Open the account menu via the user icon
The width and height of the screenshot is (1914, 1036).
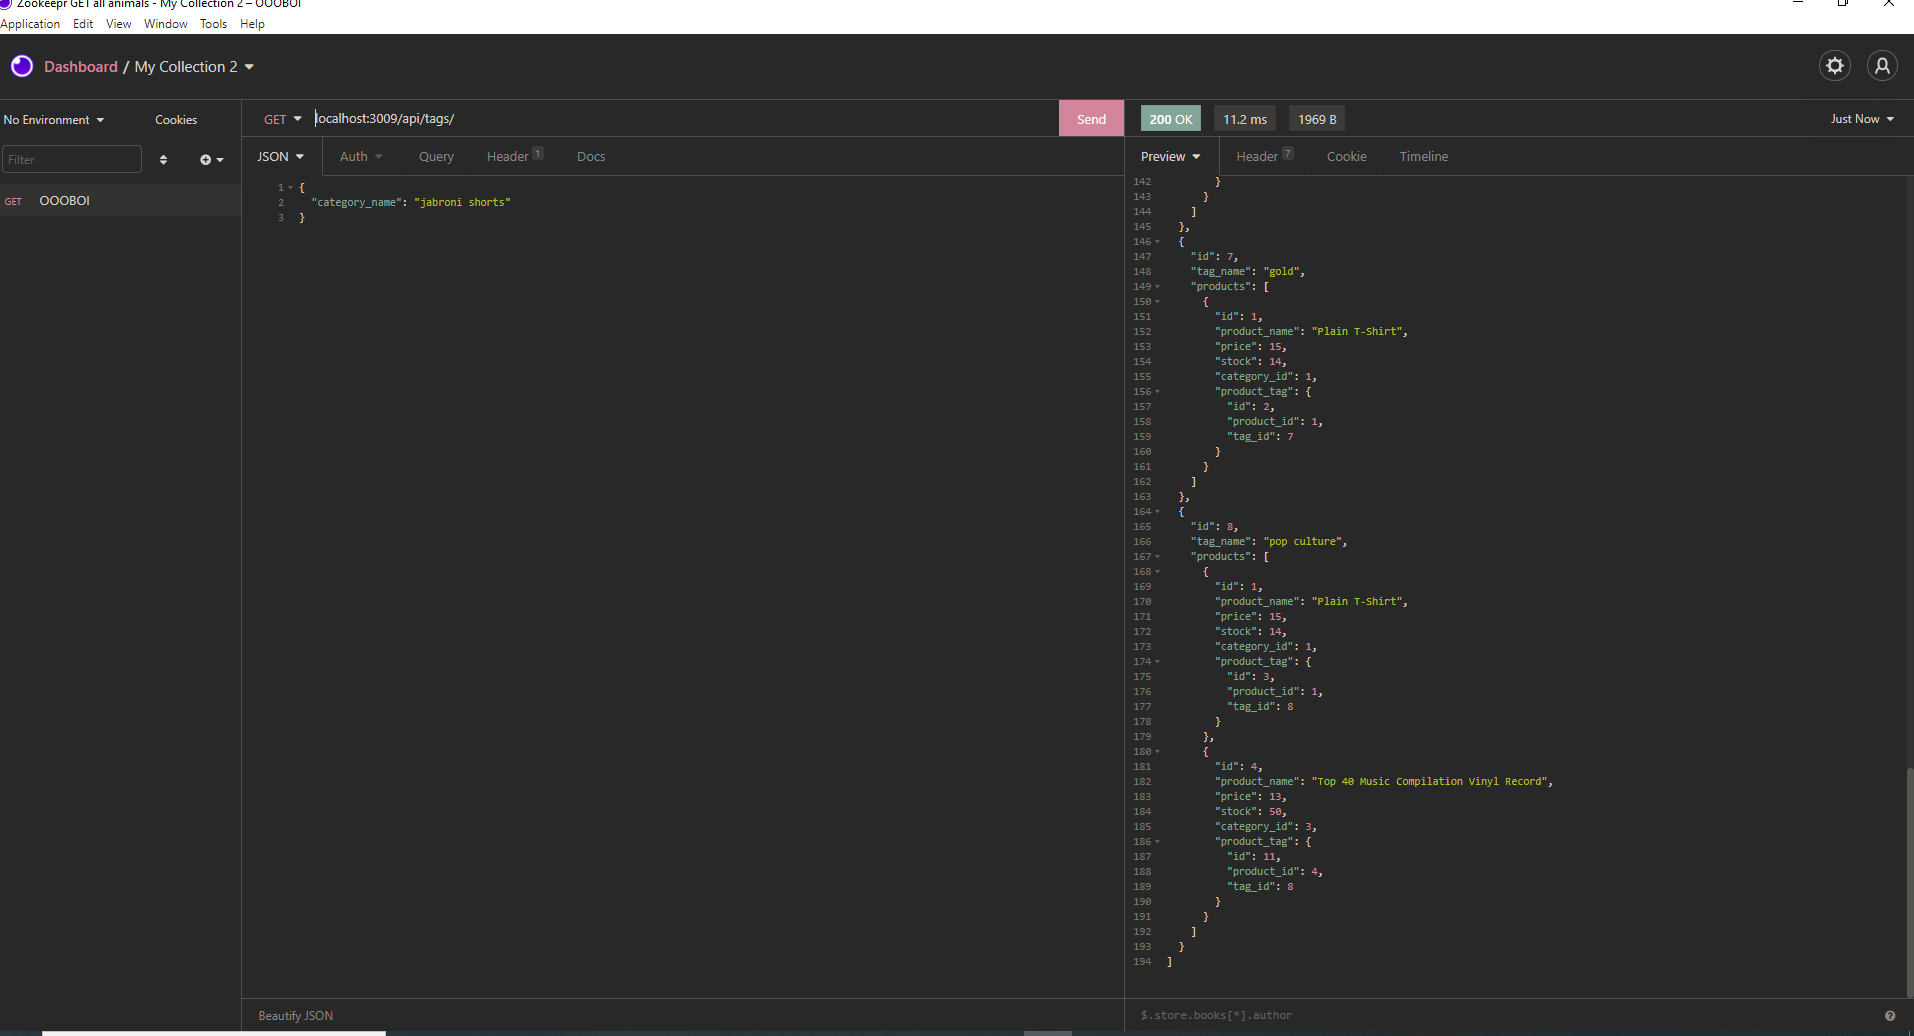[x=1883, y=66]
